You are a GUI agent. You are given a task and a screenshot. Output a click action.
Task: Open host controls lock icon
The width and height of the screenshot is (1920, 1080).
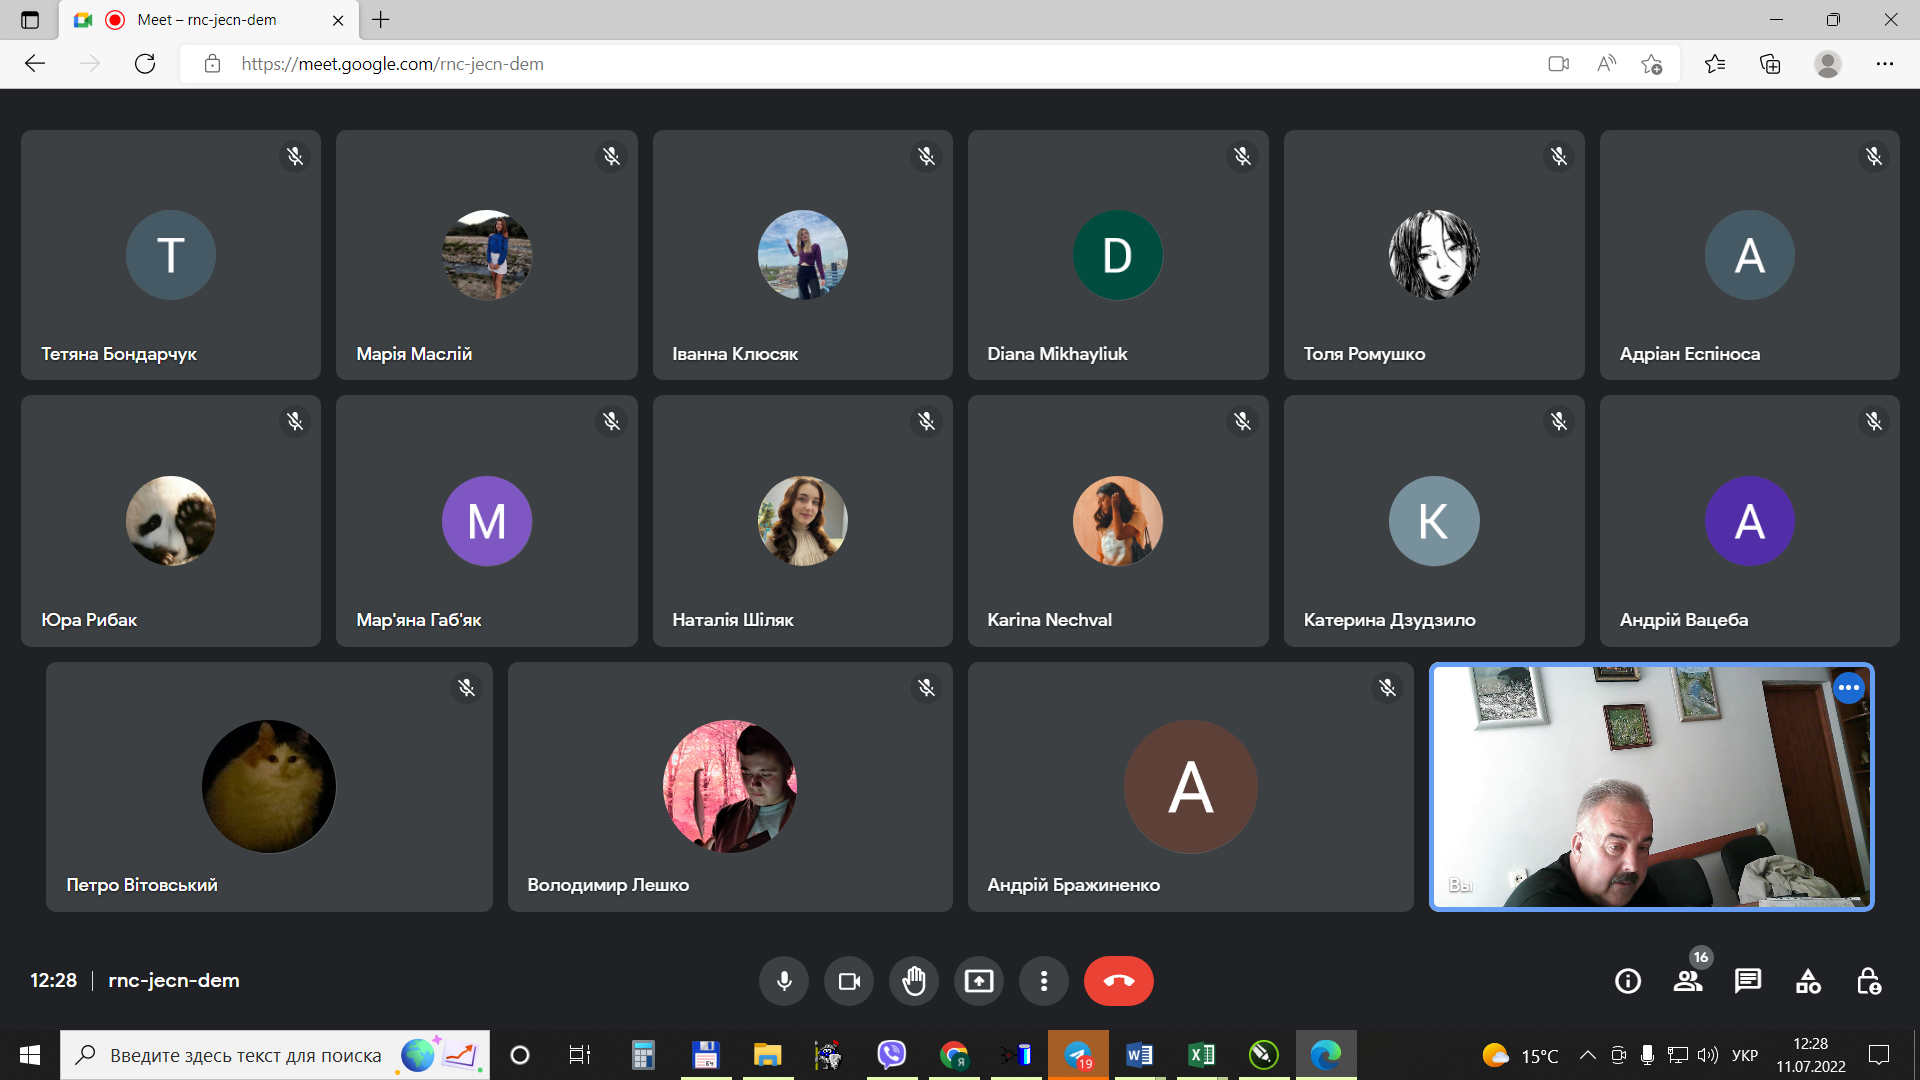coord(1868,981)
